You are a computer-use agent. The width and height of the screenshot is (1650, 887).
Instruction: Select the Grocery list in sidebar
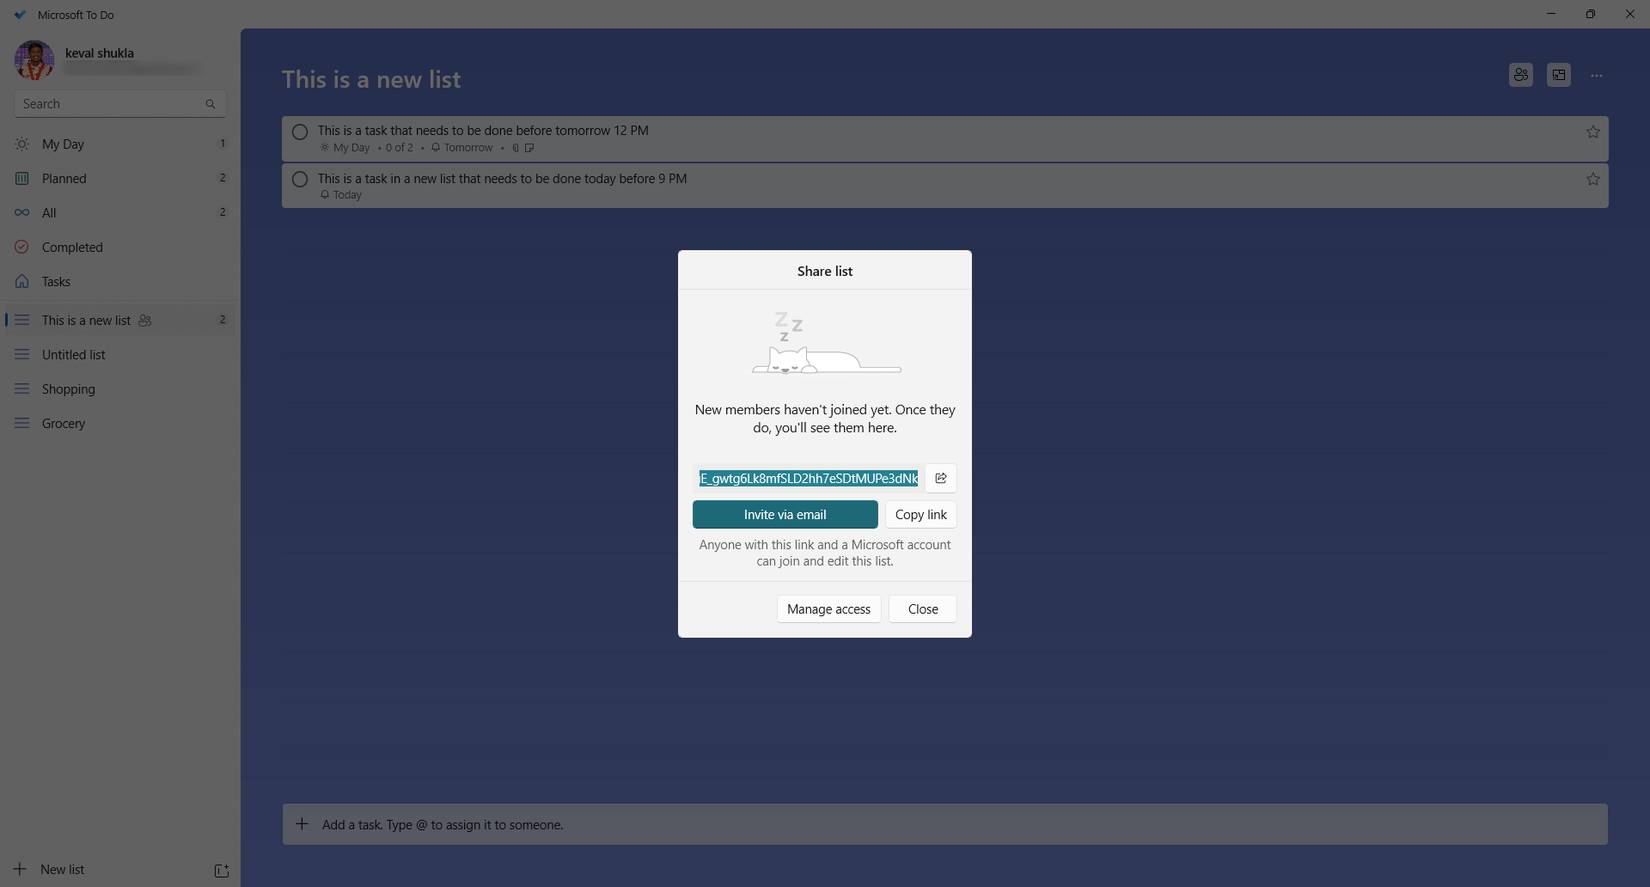pos(63,423)
